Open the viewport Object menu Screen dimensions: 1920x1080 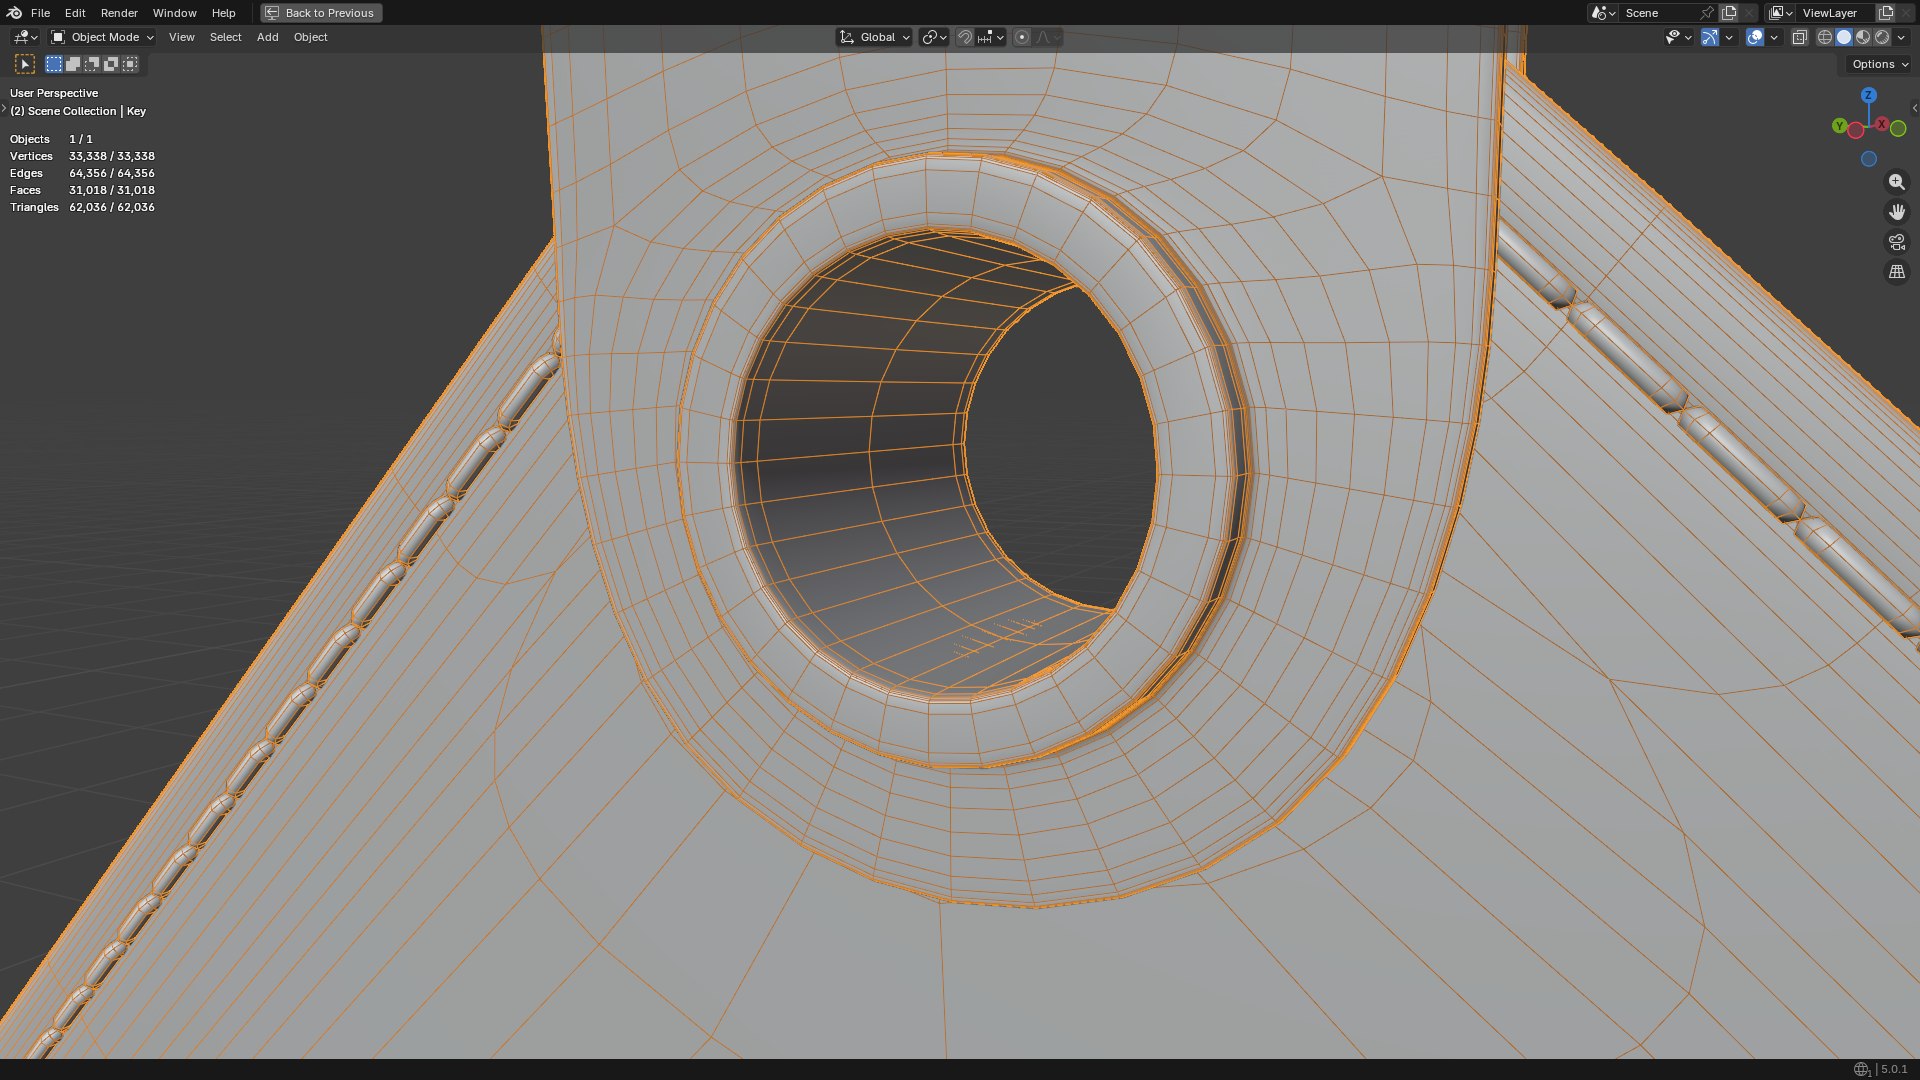click(310, 37)
